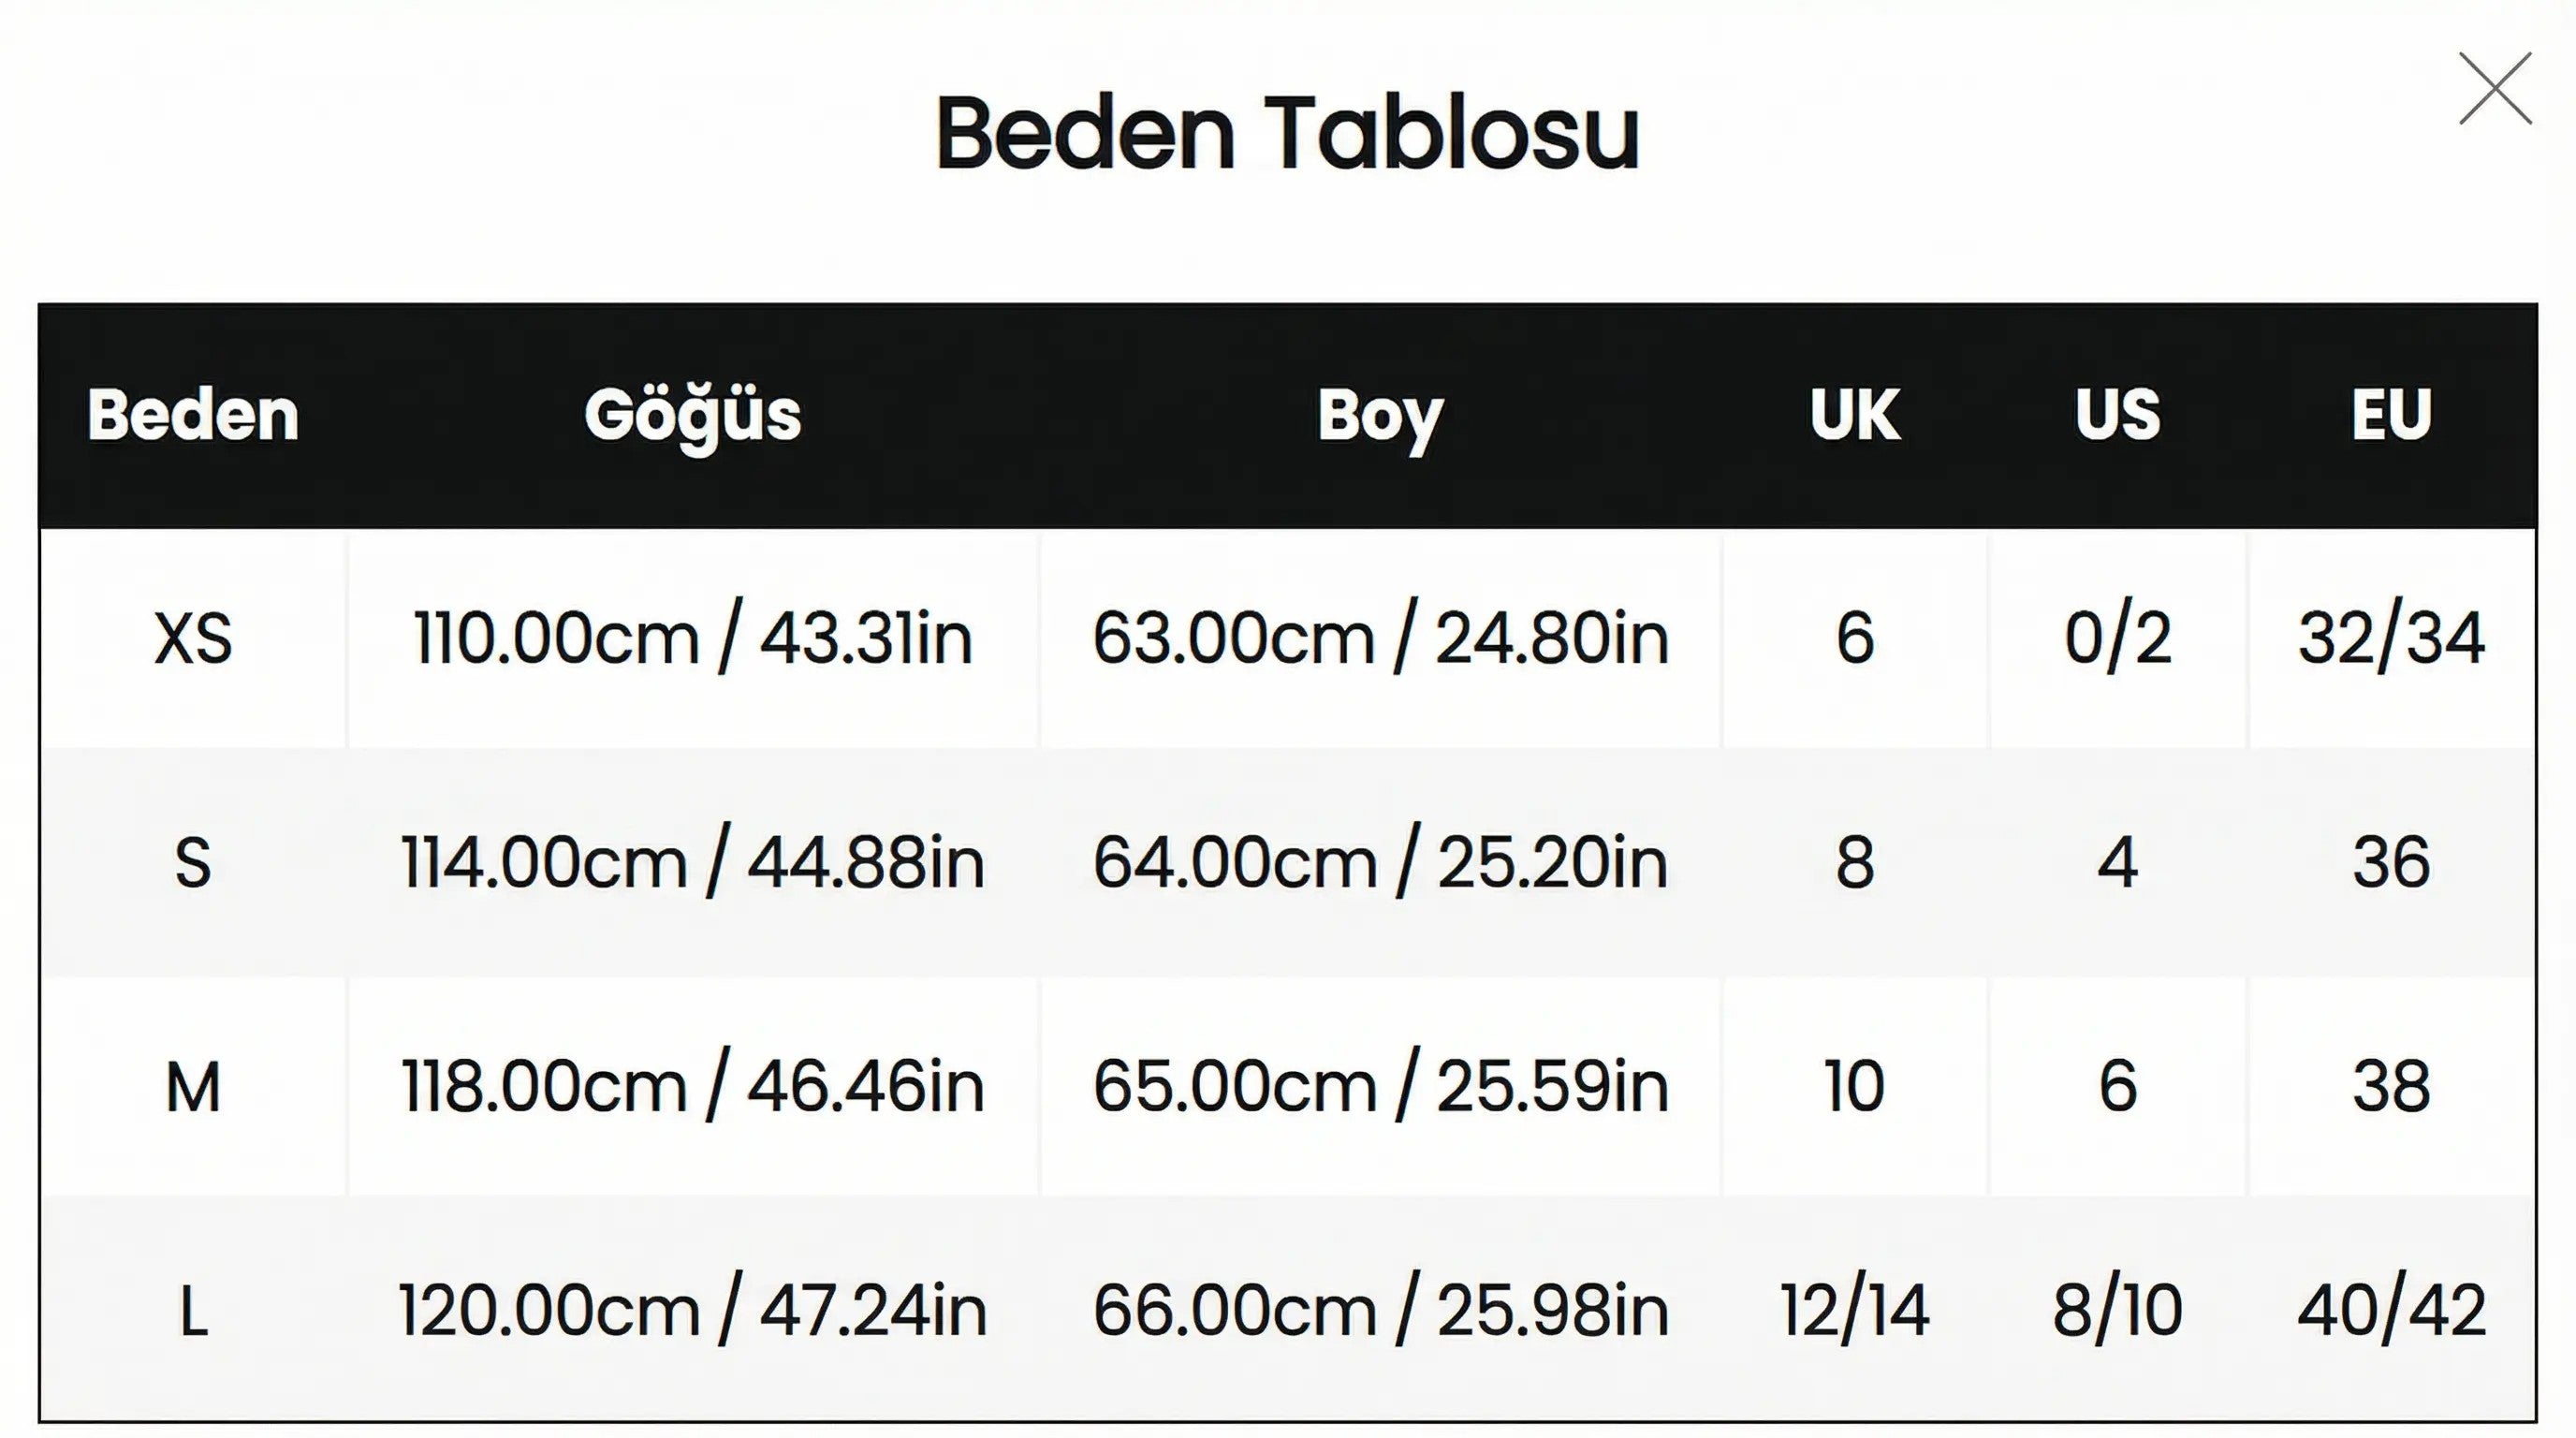The width and height of the screenshot is (2576, 1438).
Task: Close the Beden Tablosu size chart
Action: coord(2495,89)
